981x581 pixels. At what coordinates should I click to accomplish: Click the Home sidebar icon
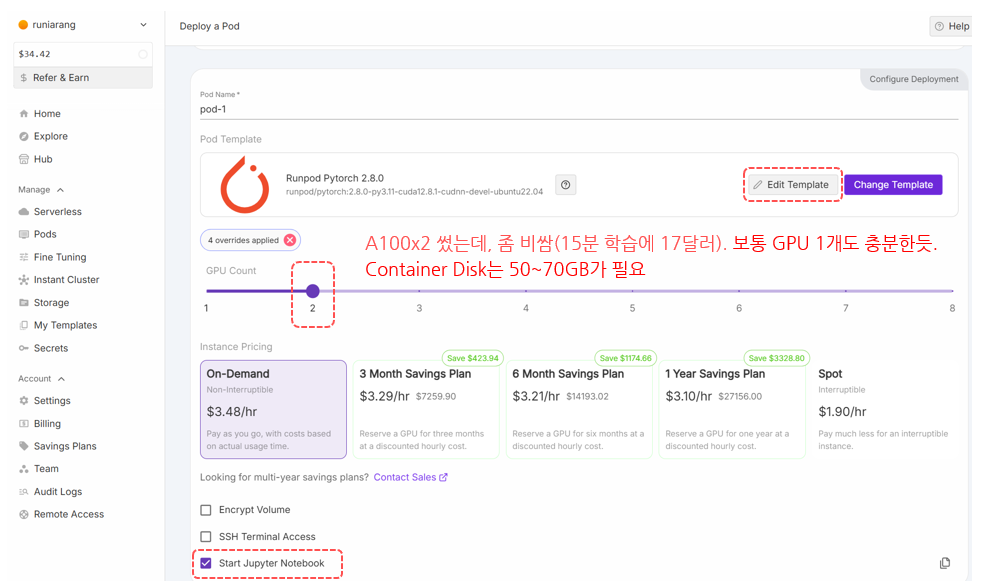point(24,113)
